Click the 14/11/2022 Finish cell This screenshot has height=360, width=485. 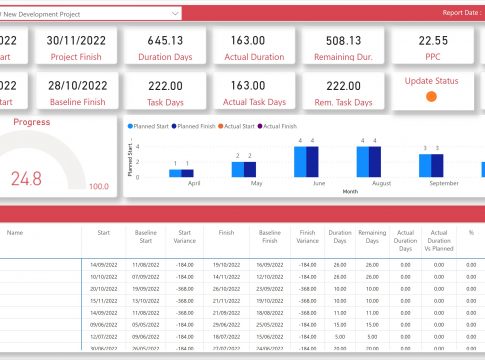click(226, 277)
